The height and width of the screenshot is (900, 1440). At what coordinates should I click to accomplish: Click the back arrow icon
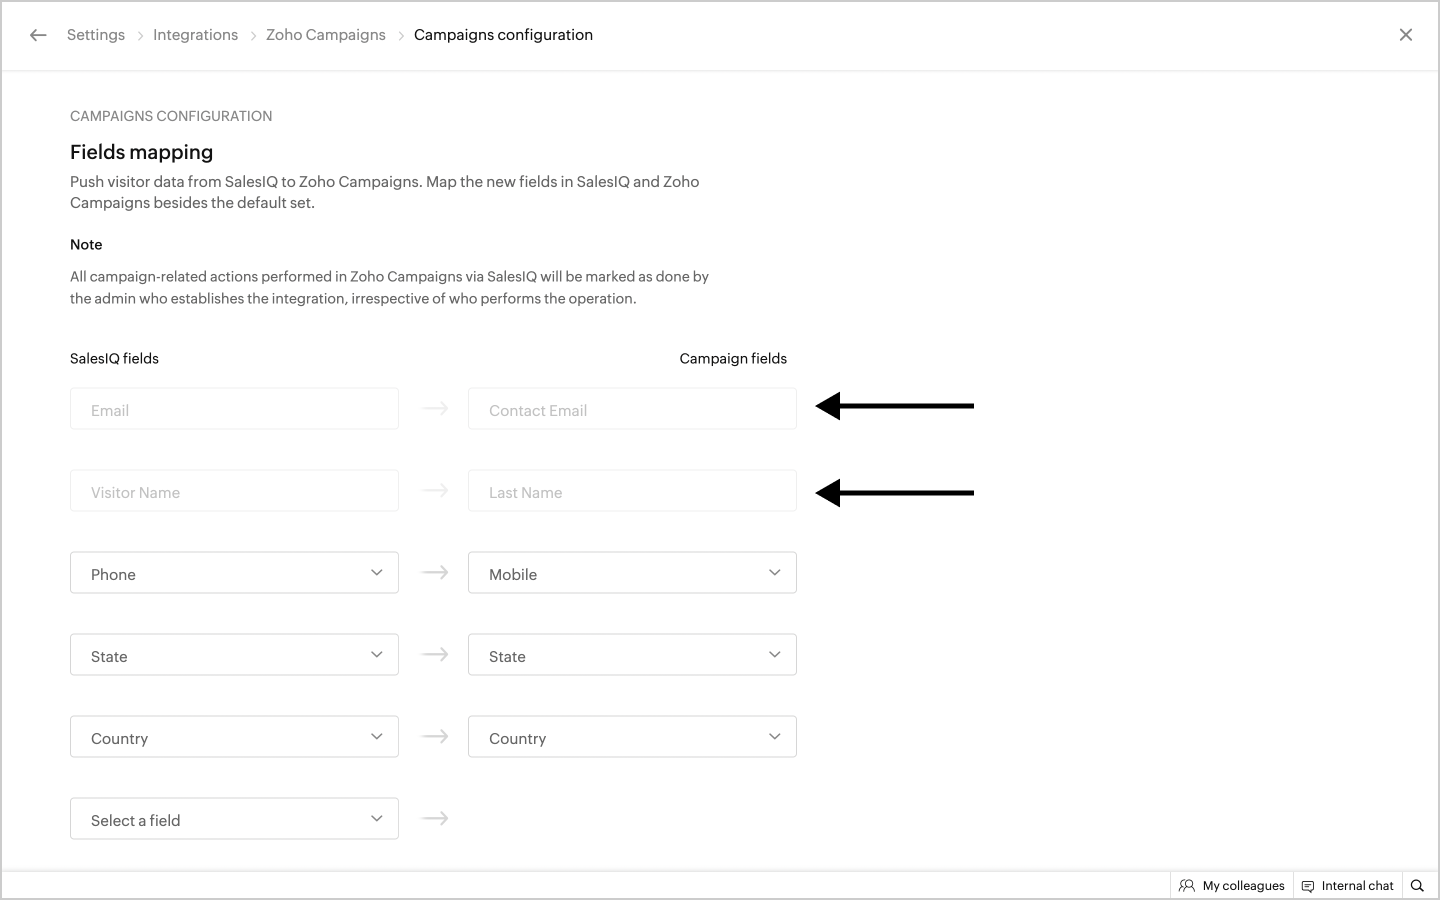pos(38,35)
